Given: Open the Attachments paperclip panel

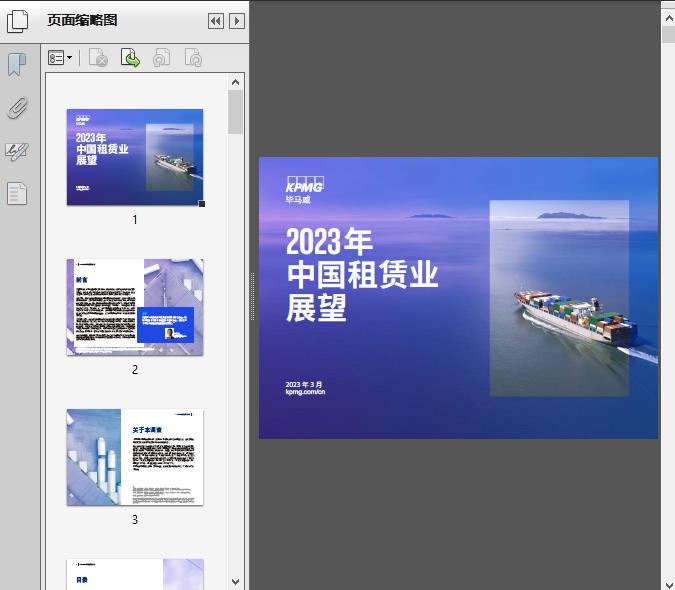Looking at the screenshot, I should [x=17, y=108].
